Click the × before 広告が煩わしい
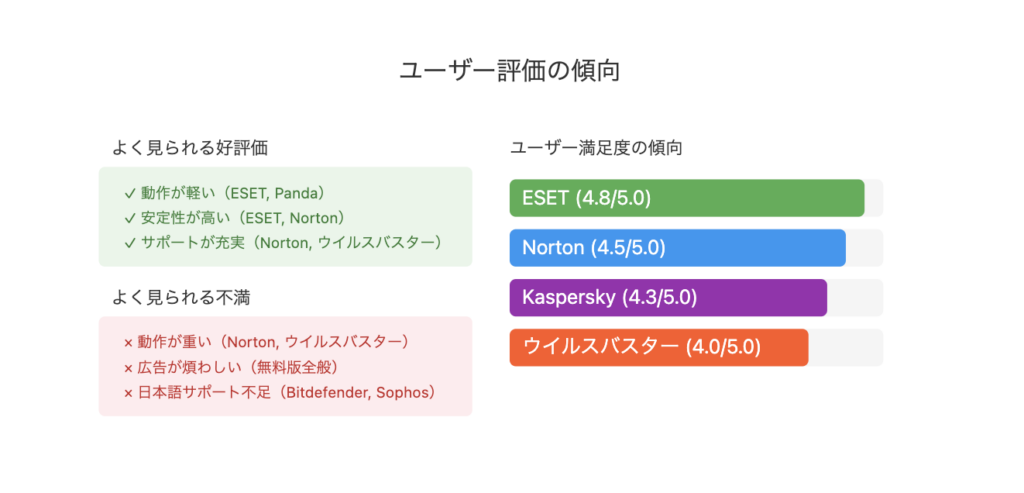Image resolution: width=1024 pixels, height=493 pixels. coord(128,368)
